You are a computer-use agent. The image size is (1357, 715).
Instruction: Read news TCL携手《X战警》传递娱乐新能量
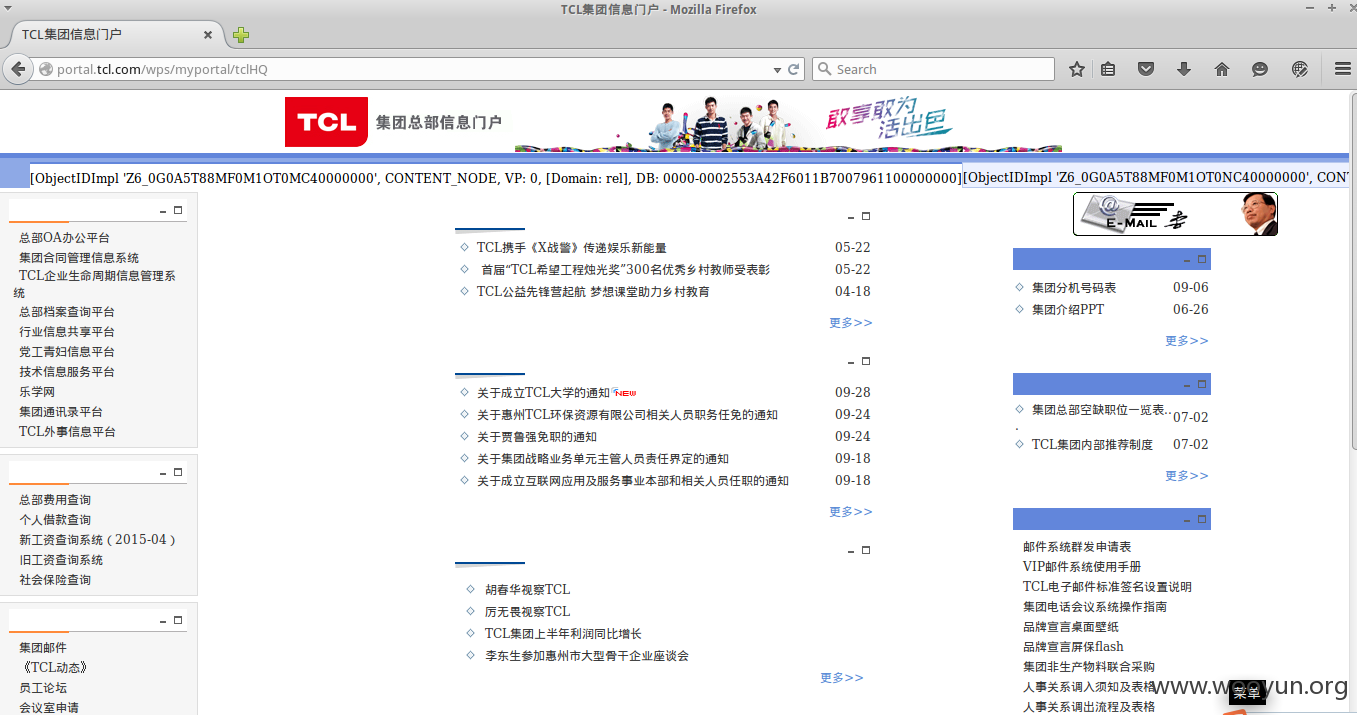coord(571,248)
